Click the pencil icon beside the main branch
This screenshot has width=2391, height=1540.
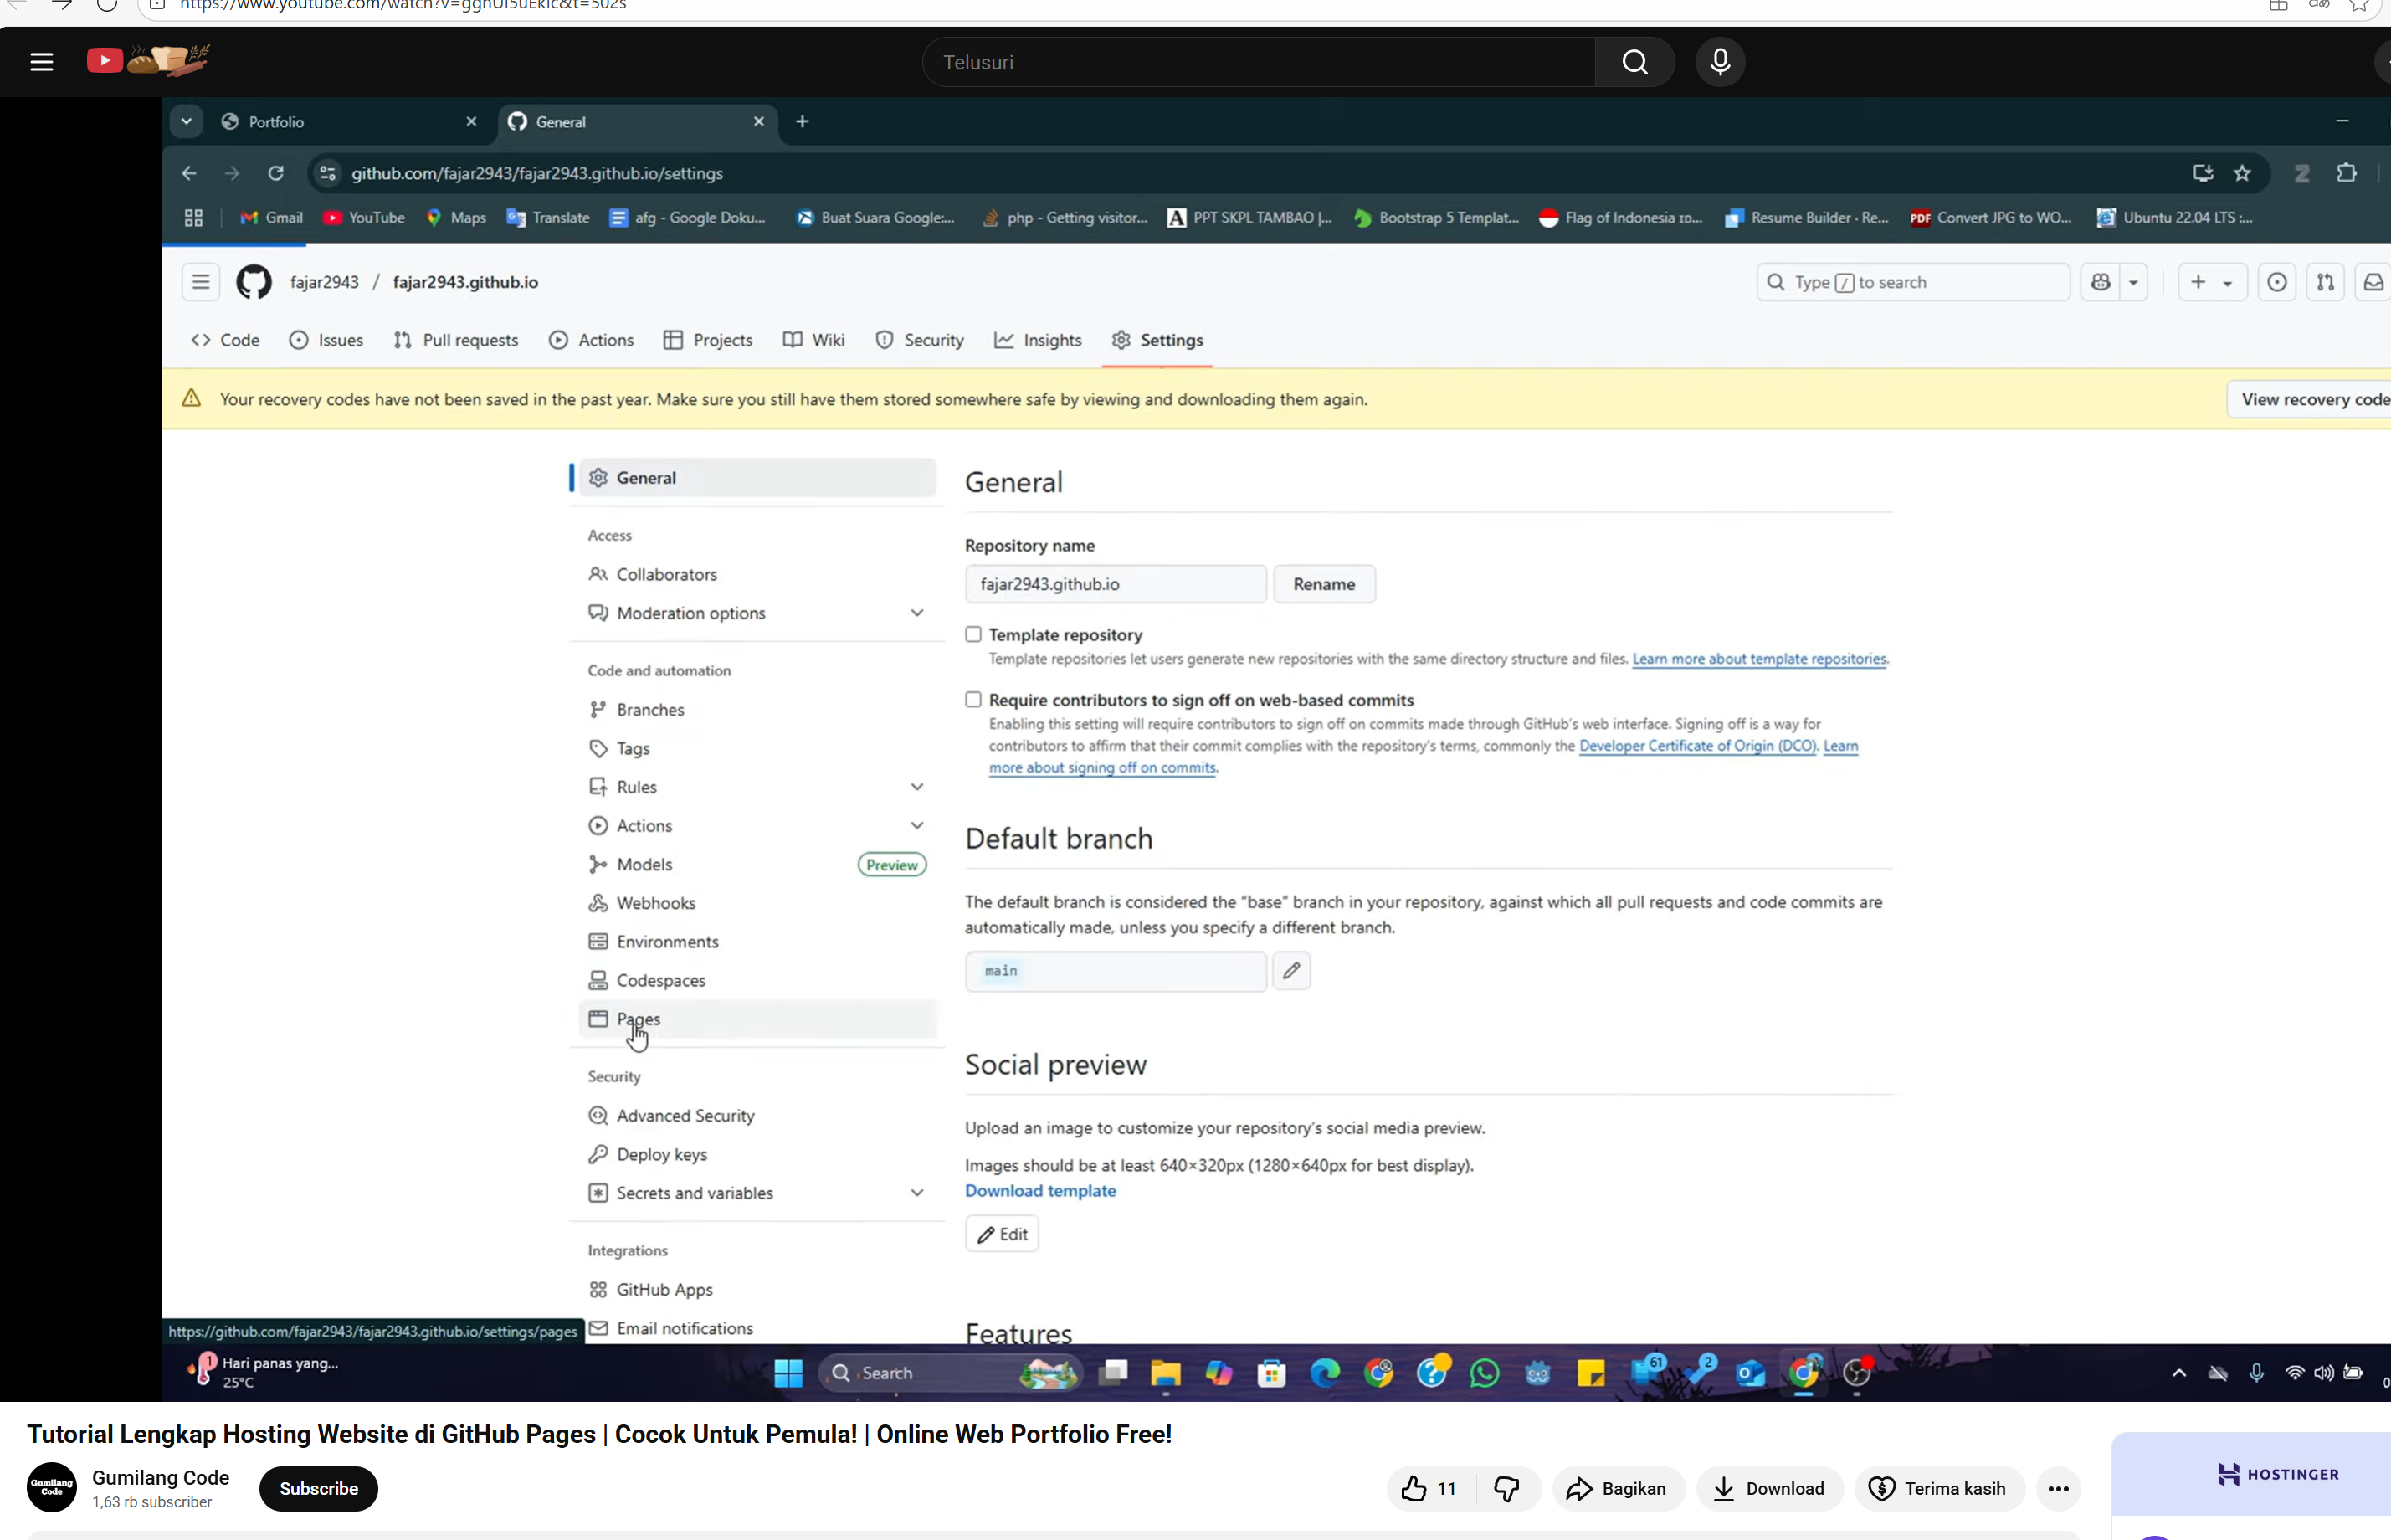coord(1291,970)
